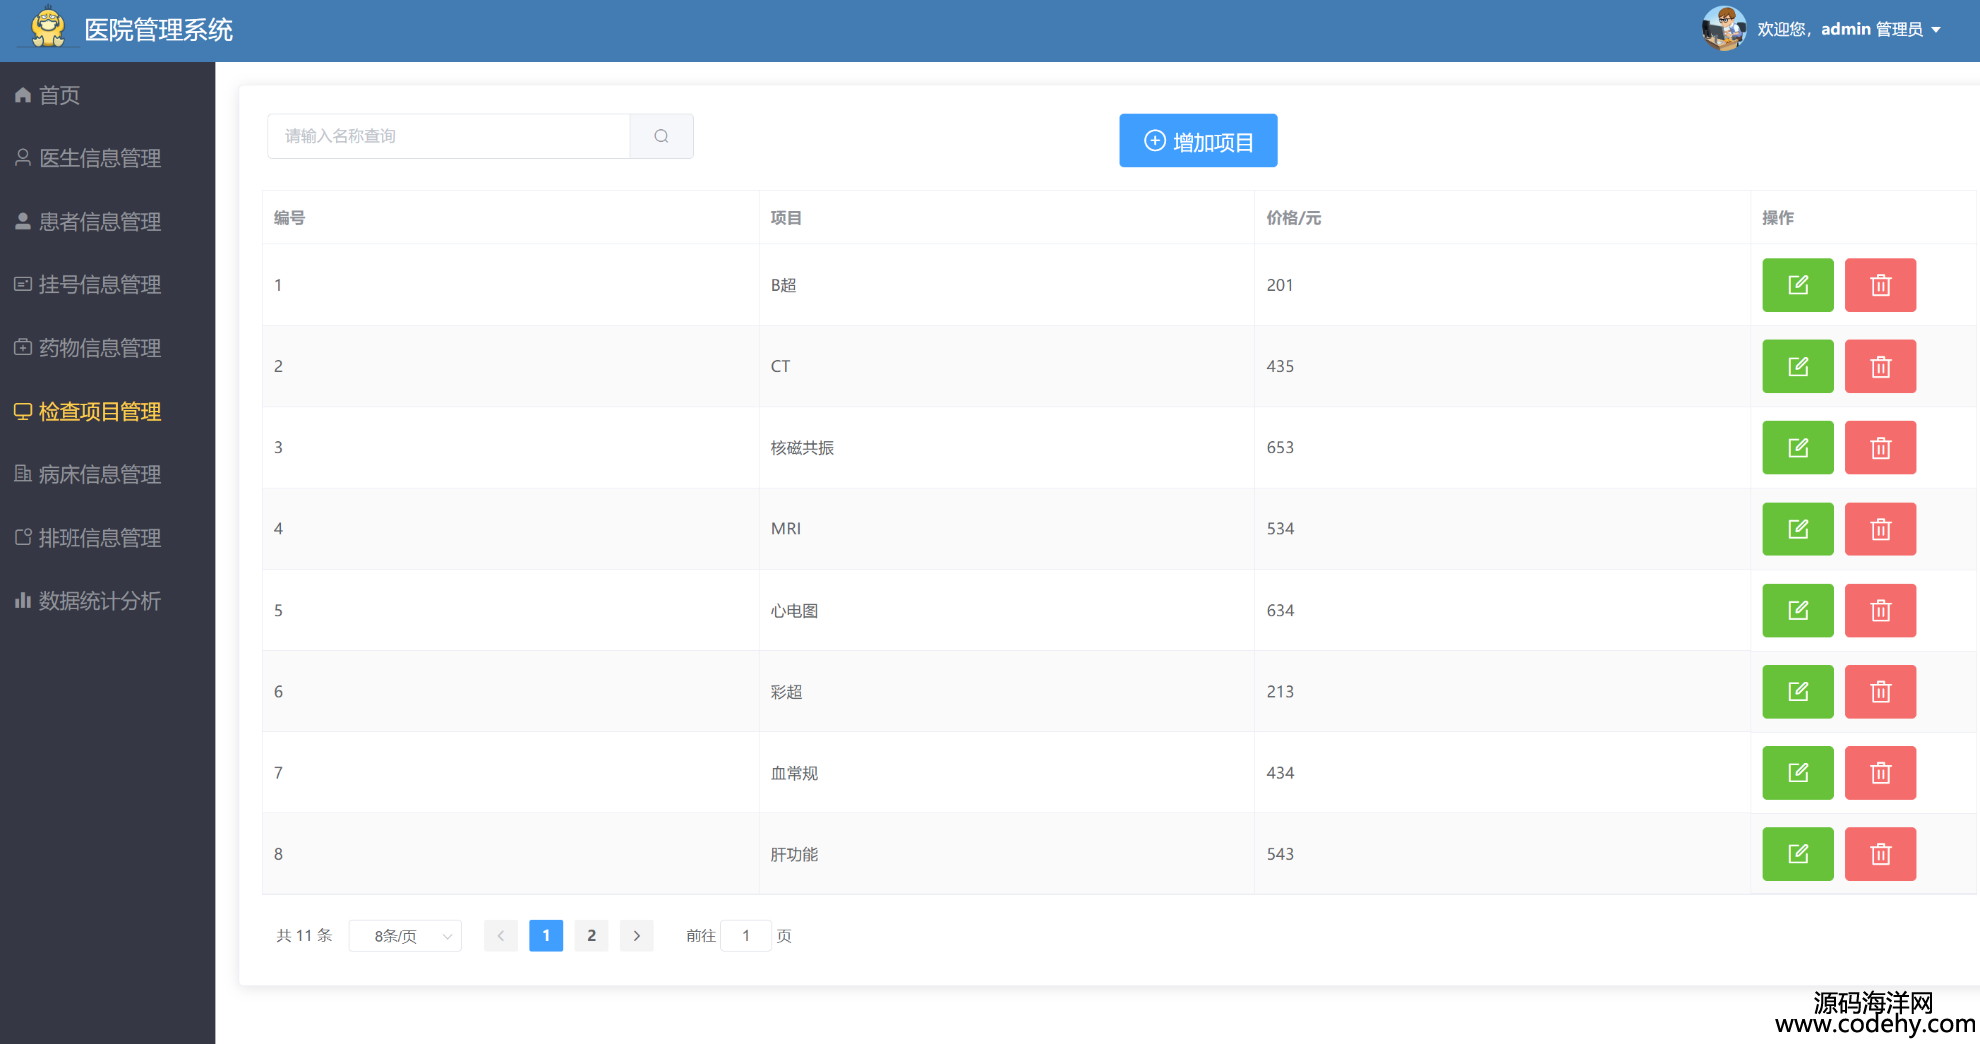Click the search magnifier icon button

[661, 136]
